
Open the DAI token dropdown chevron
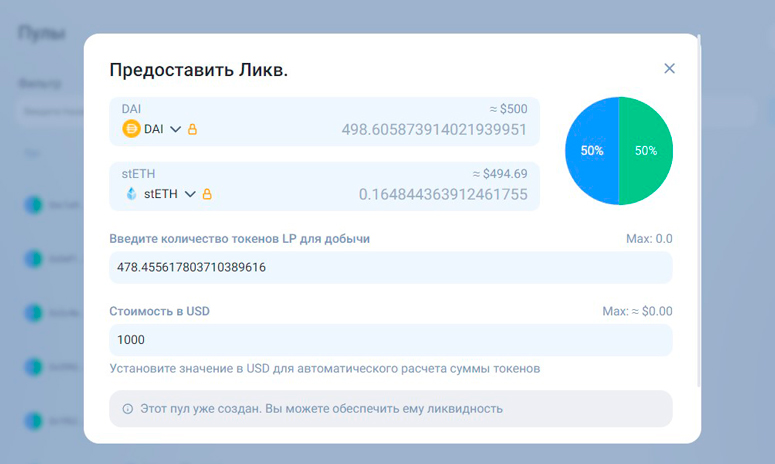tap(175, 129)
